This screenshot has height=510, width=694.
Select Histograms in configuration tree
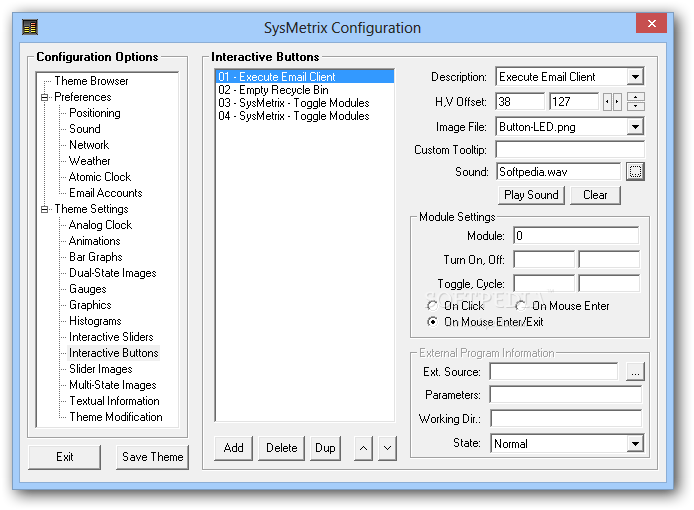95,321
